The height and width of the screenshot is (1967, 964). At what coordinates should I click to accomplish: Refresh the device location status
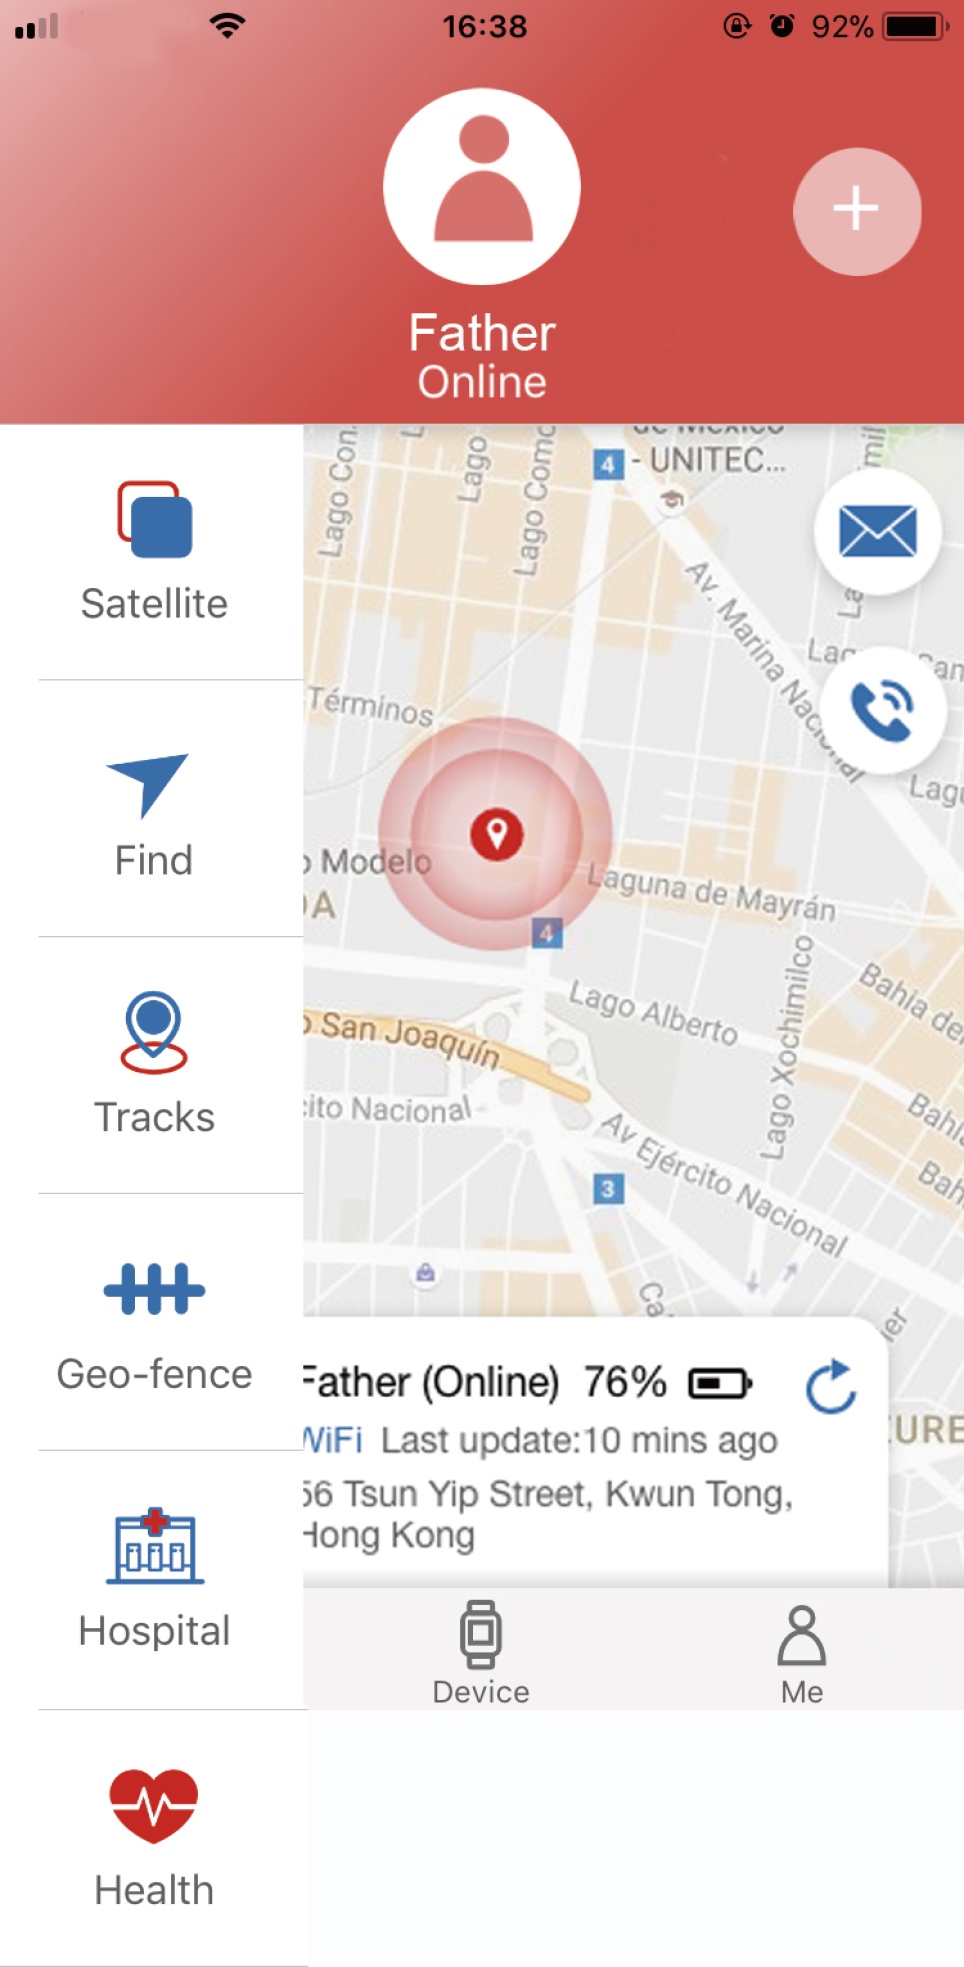(831, 1386)
